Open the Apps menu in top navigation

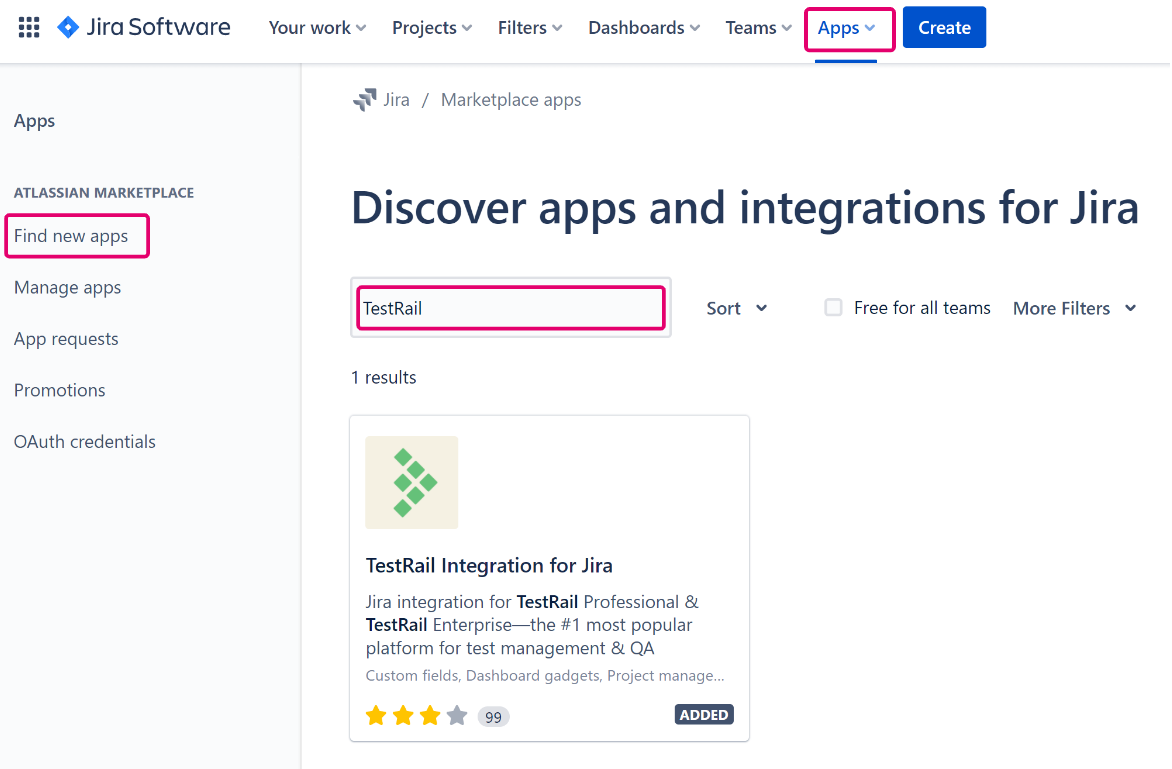click(847, 28)
